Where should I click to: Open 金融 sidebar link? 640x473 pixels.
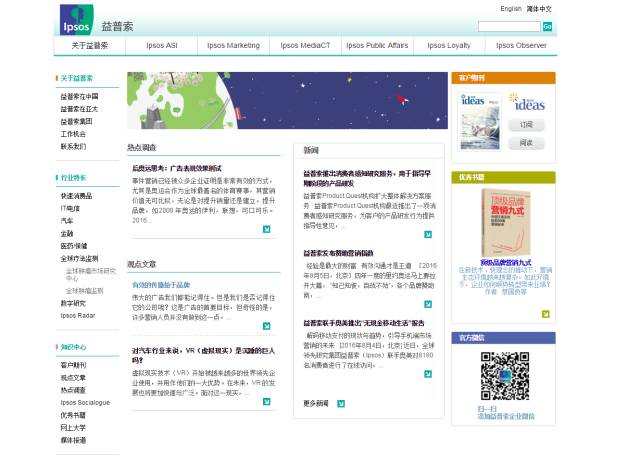click(67, 233)
